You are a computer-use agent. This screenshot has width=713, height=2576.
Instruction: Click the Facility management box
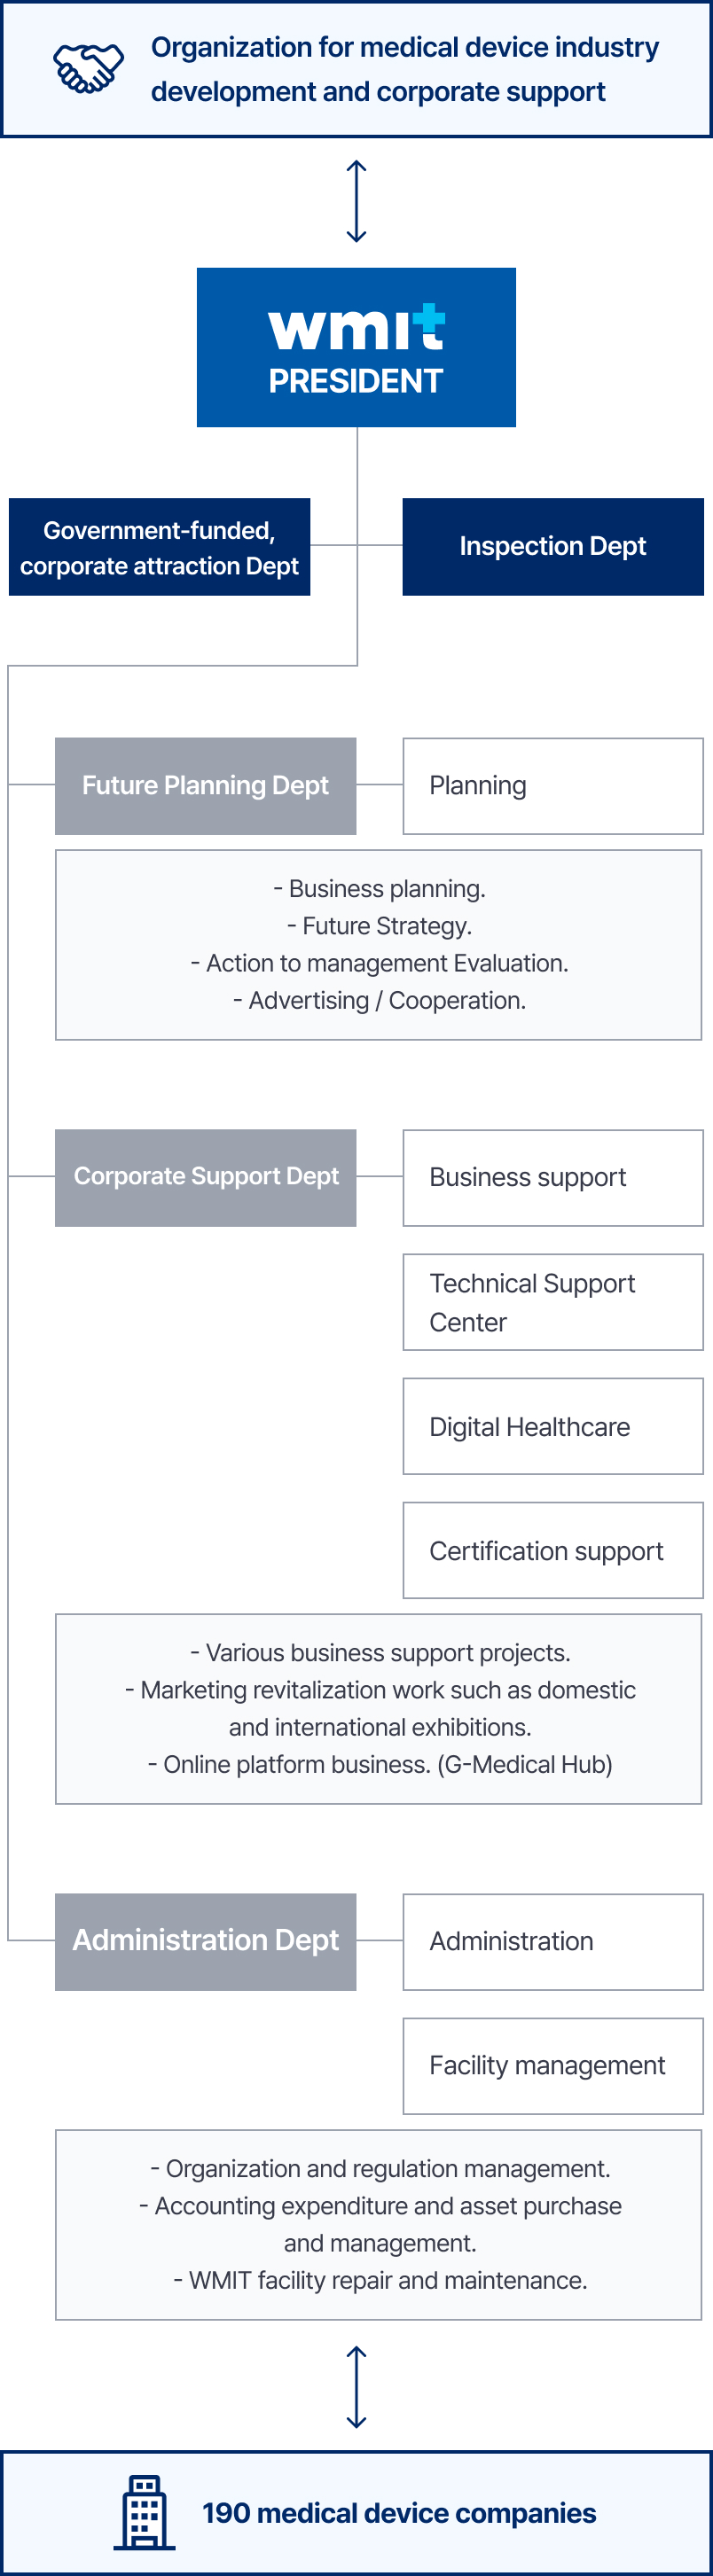[553, 2066]
